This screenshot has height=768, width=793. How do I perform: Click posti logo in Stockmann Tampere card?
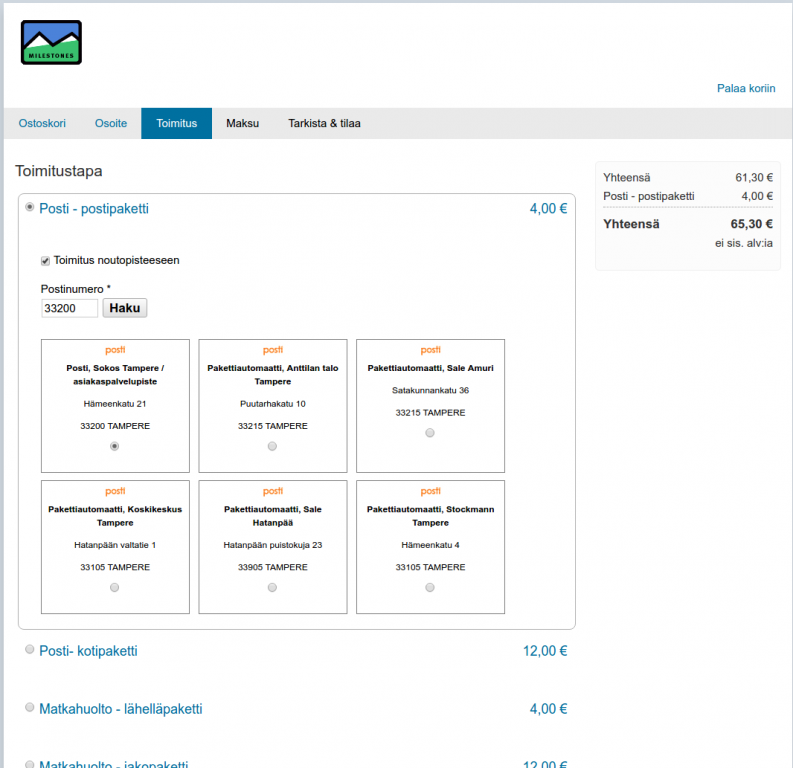pyautogui.click(x=430, y=491)
